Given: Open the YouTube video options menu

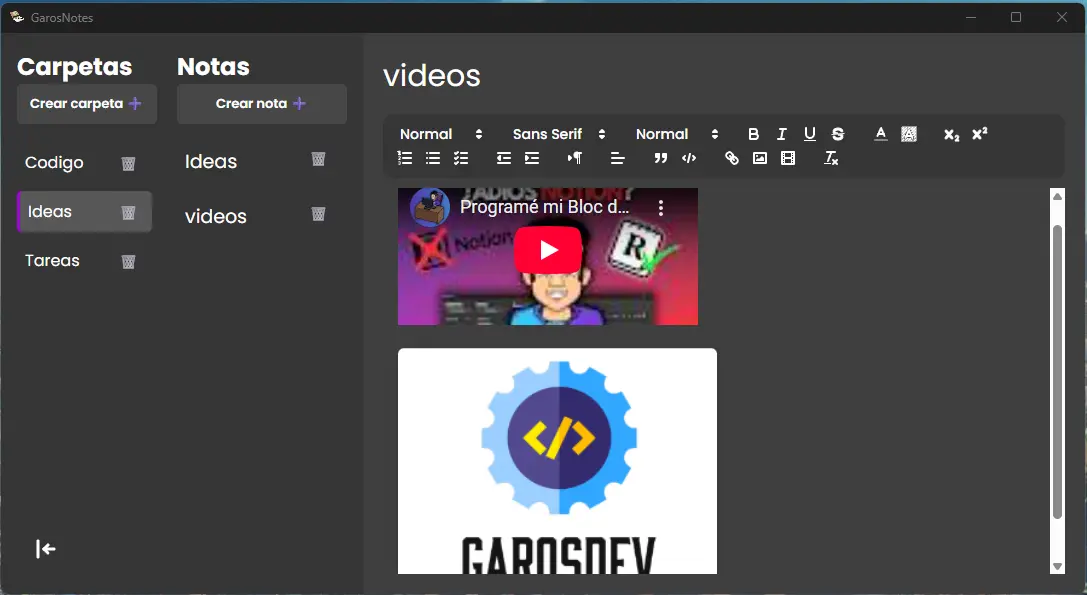Looking at the screenshot, I should tap(661, 207).
